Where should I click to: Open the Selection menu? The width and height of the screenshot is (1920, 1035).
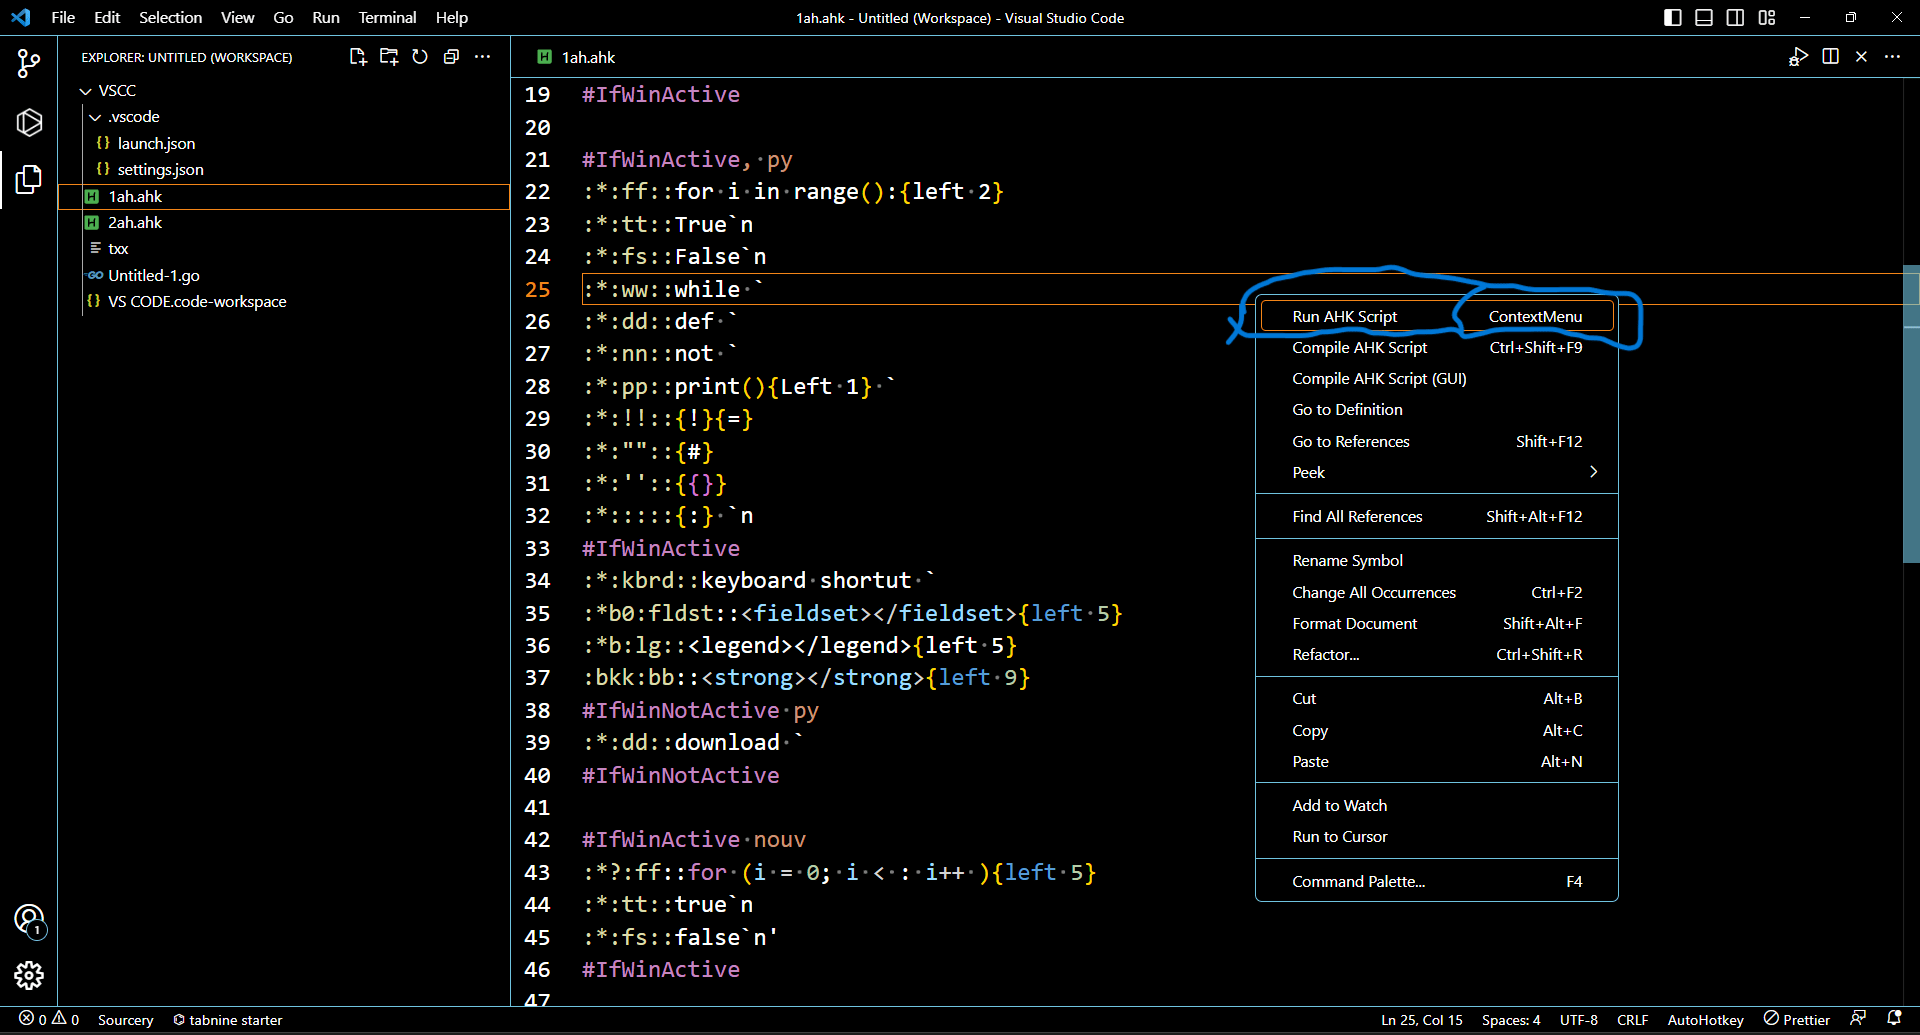[x=170, y=17]
